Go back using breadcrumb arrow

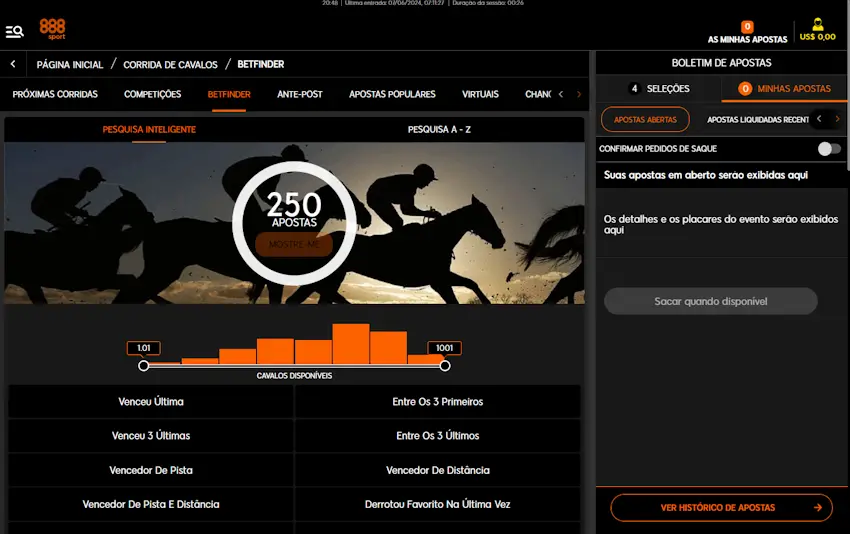13,64
